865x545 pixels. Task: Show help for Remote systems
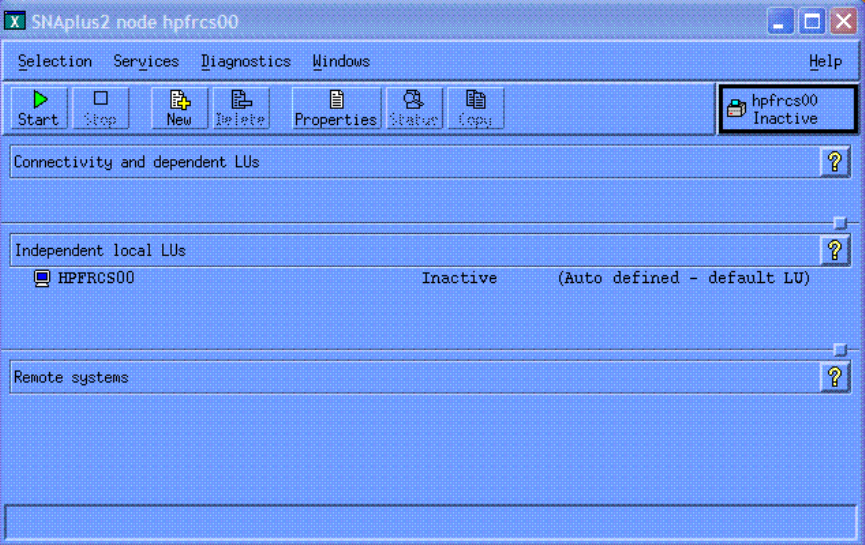coord(835,377)
